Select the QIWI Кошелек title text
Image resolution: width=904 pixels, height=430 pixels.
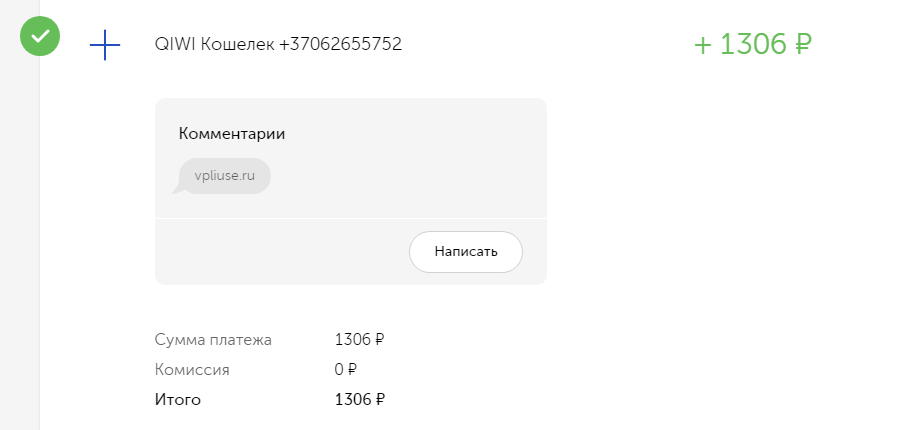214,44
